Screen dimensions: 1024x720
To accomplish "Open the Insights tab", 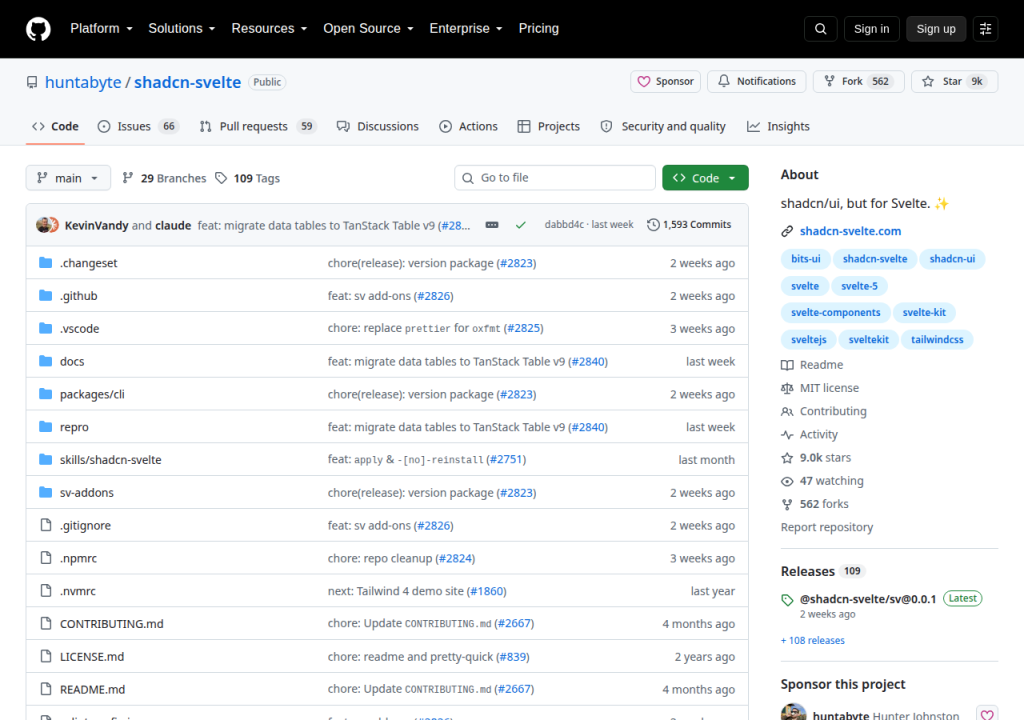I will 778,127.
